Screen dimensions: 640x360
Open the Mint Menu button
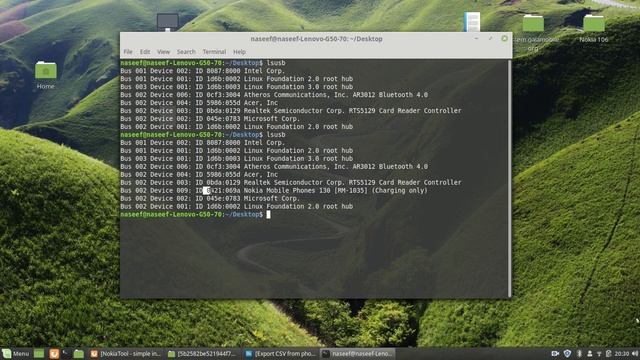coord(16,353)
